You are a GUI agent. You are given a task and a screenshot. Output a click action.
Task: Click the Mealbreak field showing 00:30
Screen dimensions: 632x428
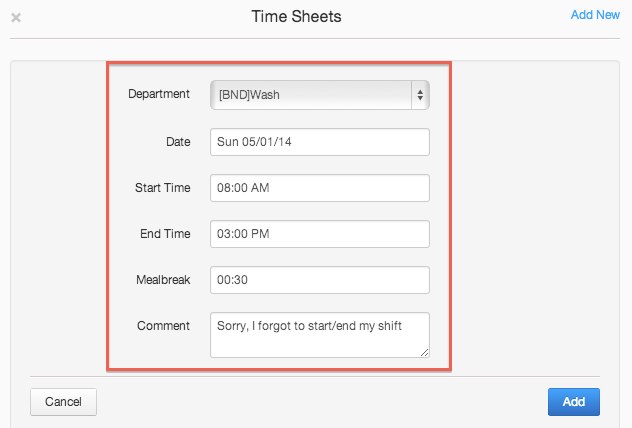(319, 280)
